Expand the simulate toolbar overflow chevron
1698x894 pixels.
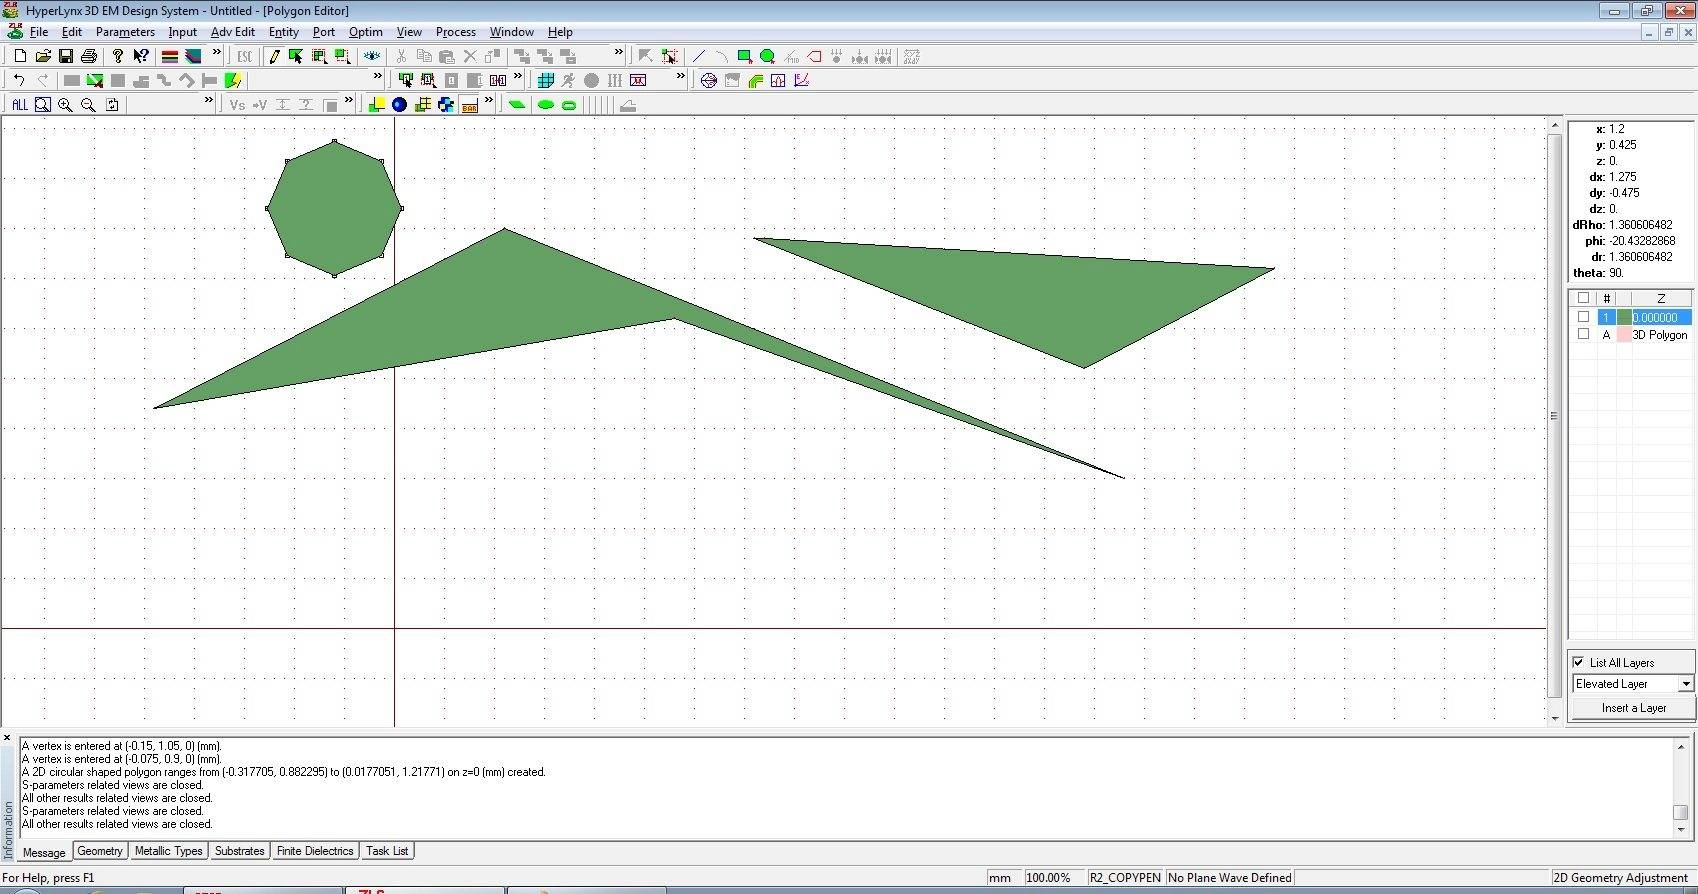tap(681, 77)
